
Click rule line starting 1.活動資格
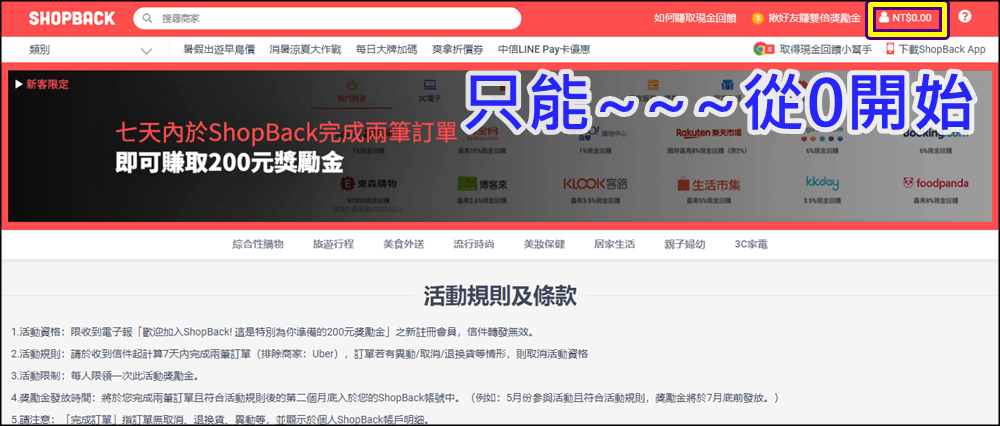coord(272,332)
